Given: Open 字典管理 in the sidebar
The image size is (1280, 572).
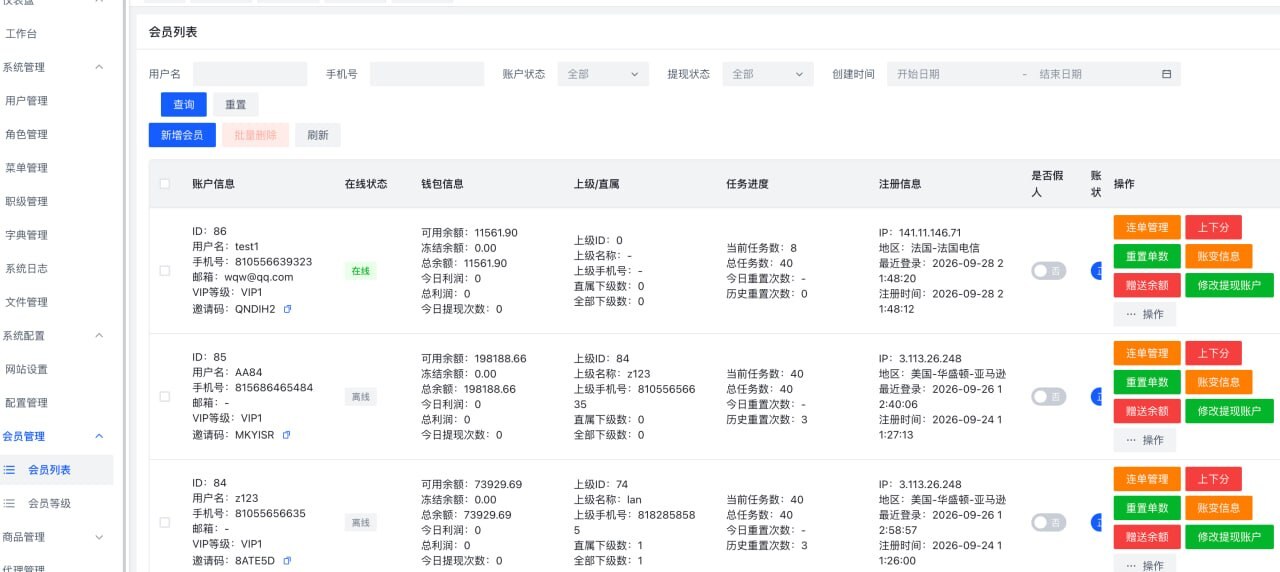Looking at the screenshot, I should [x=27, y=235].
